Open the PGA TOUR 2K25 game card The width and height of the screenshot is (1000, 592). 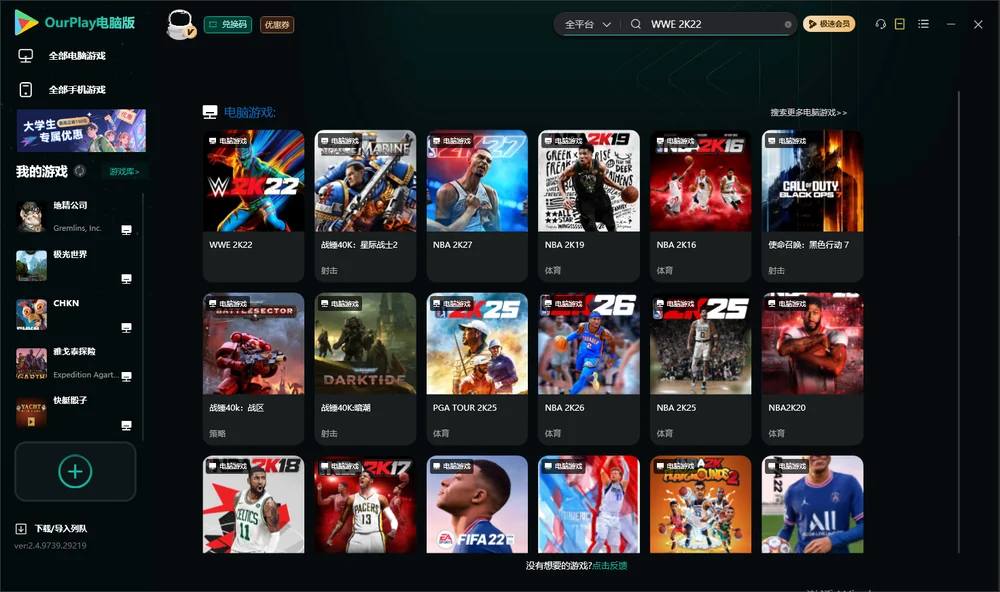point(477,369)
